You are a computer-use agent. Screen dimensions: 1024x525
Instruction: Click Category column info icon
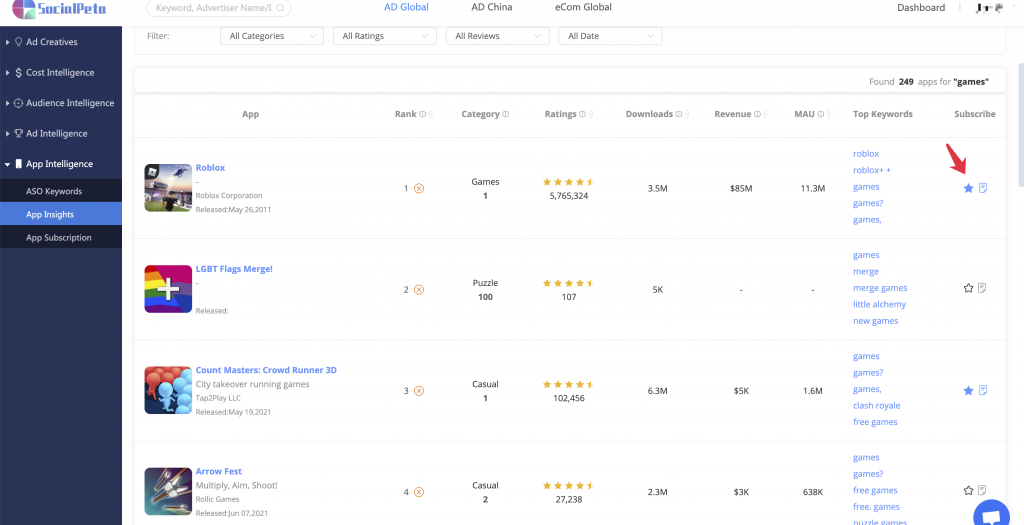point(505,114)
